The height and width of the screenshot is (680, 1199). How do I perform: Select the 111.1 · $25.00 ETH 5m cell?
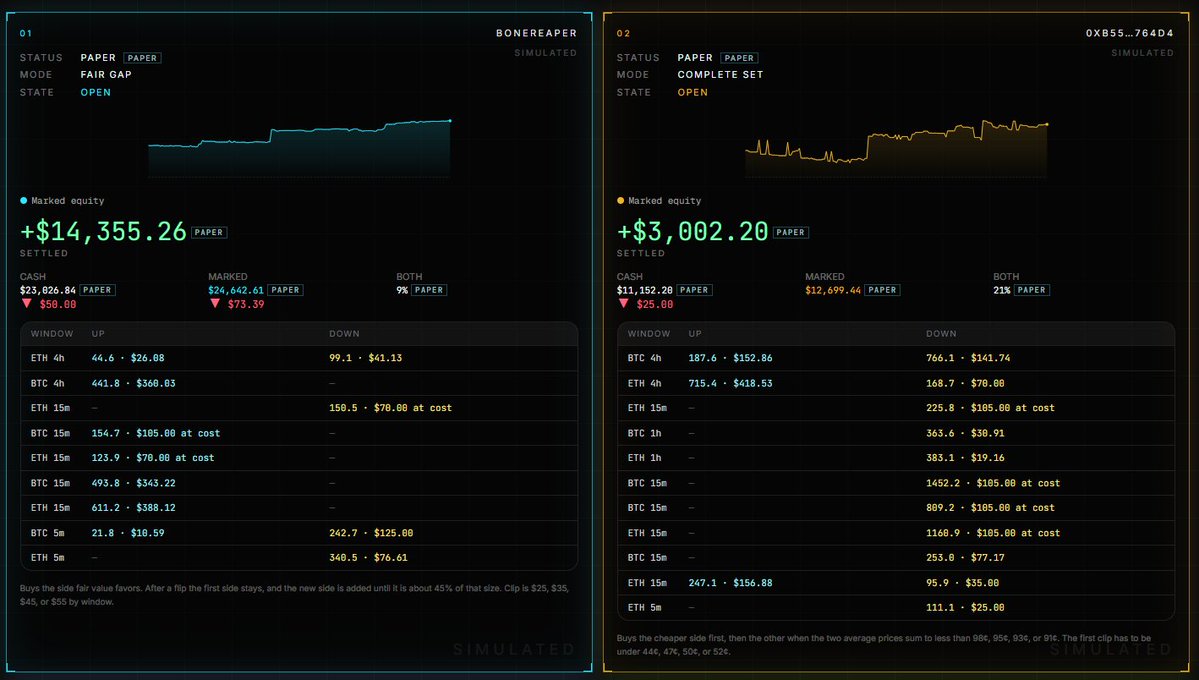(966, 607)
